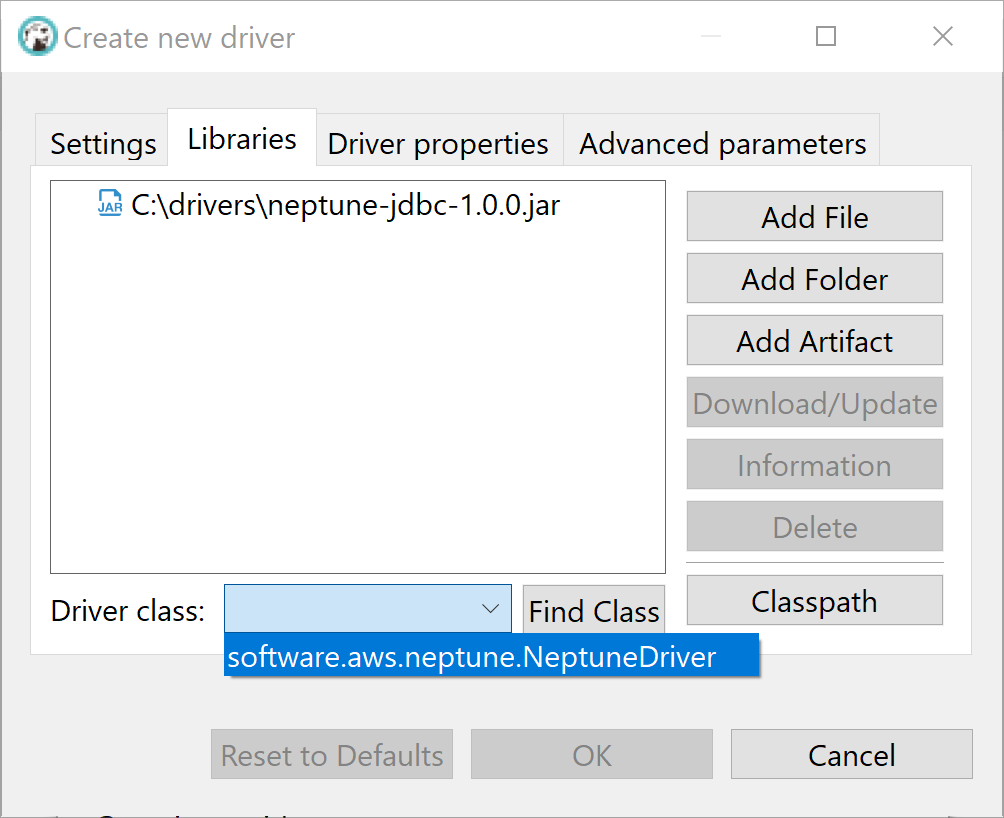Open the Driver properties tab
This screenshot has width=1004, height=818.
(x=438, y=143)
